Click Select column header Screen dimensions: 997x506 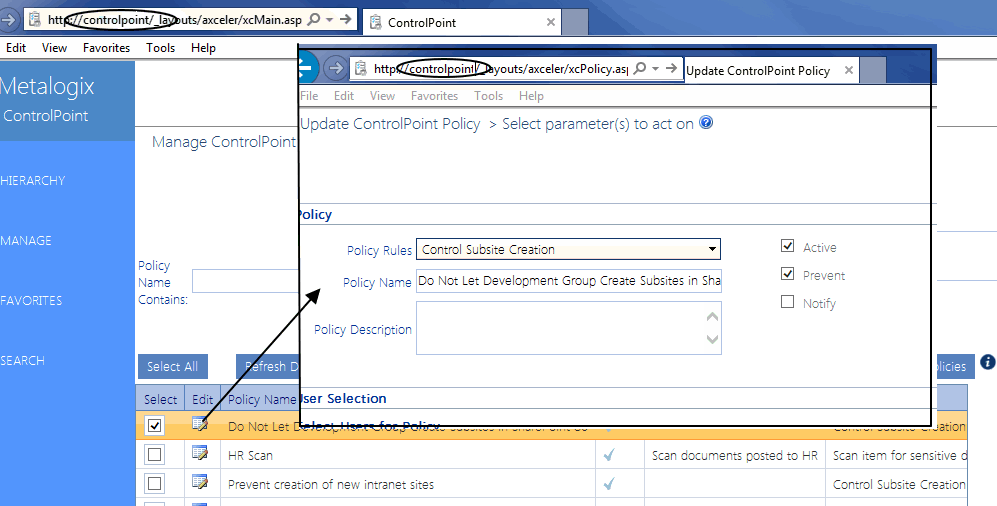pos(160,399)
